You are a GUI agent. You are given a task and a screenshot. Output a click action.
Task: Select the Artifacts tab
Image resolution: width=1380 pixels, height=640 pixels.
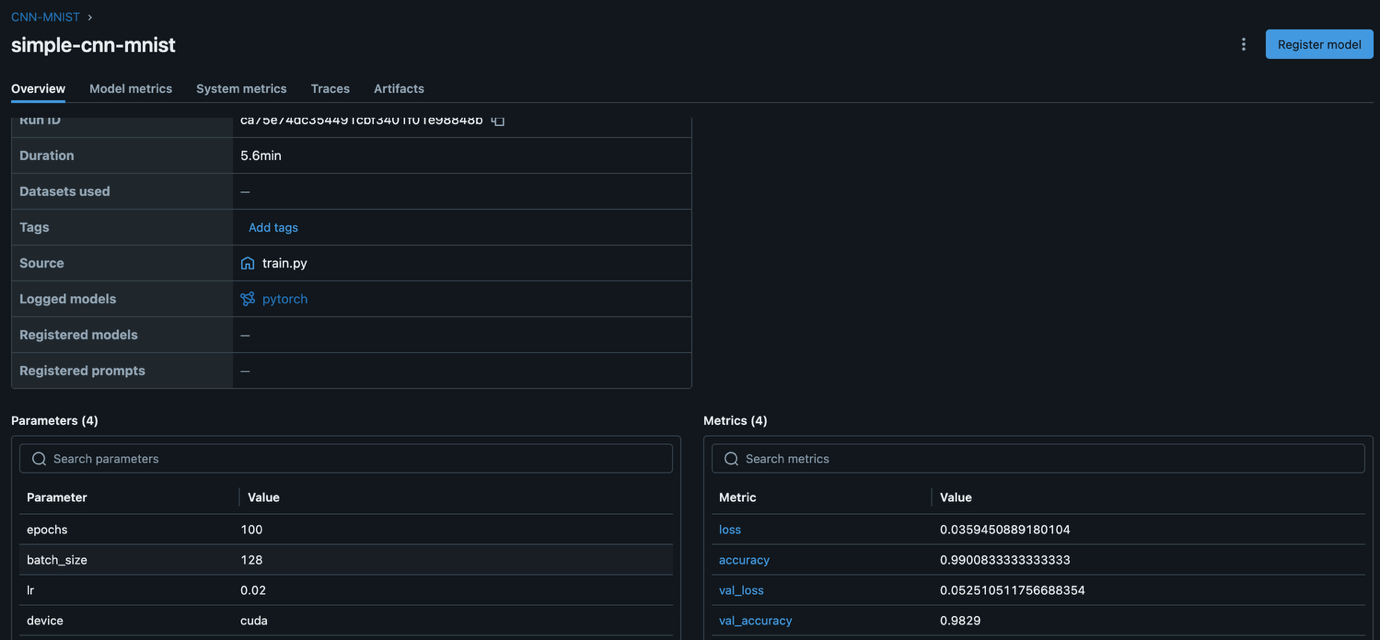pyautogui.click(x=399, y=88)
